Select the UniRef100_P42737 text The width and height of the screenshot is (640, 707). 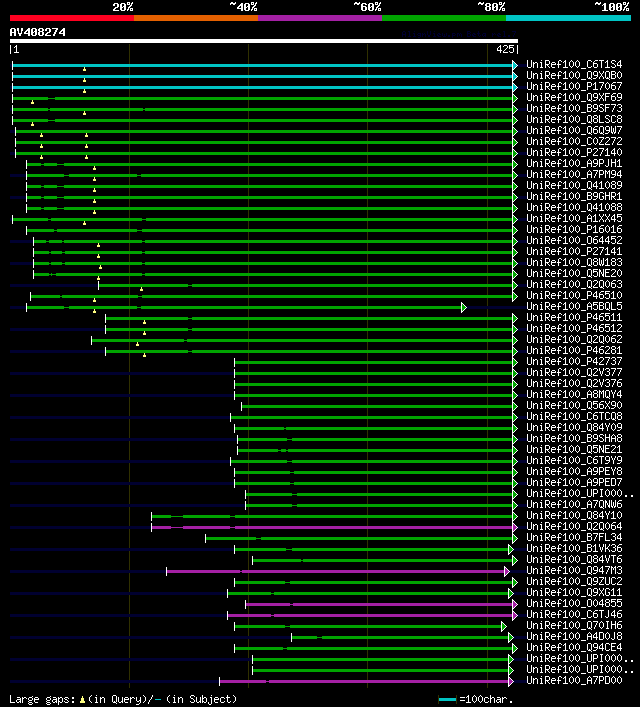pos(574,361)
